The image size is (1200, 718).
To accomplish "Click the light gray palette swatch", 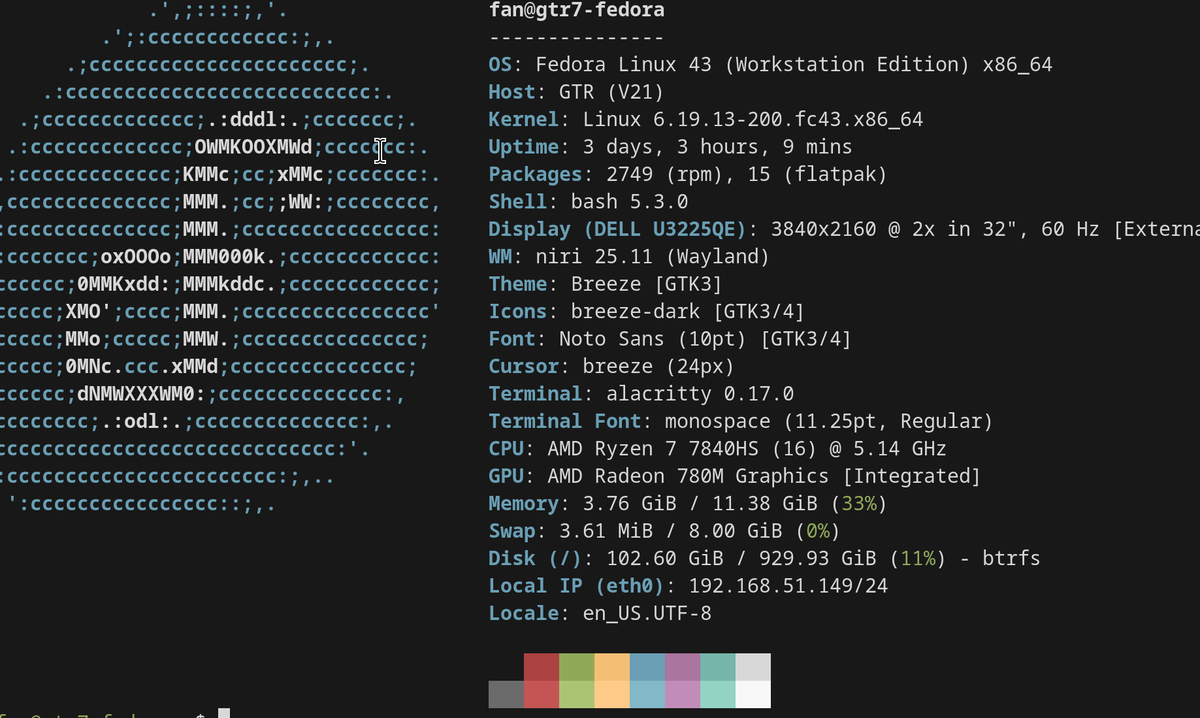I will [x=753, y=667].
